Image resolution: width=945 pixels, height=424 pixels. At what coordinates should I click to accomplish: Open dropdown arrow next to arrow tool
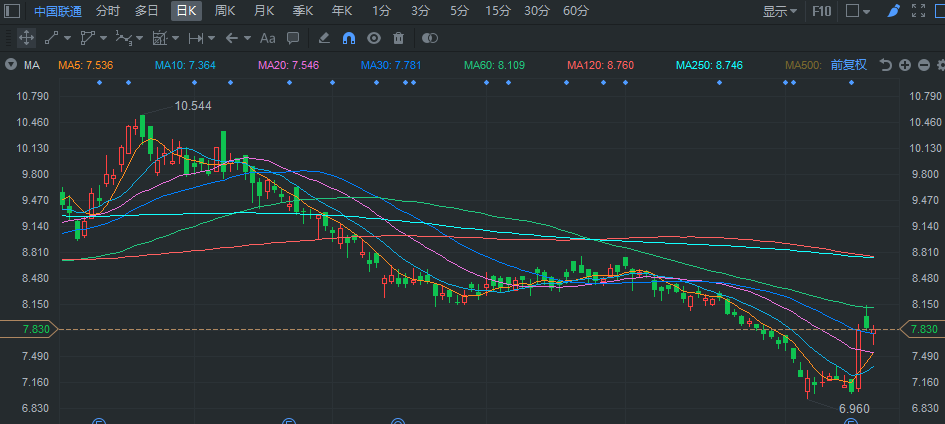[247, 39]
